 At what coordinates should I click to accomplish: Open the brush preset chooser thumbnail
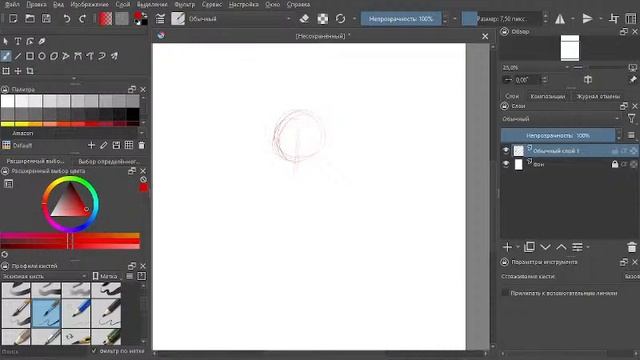(178, 18)
